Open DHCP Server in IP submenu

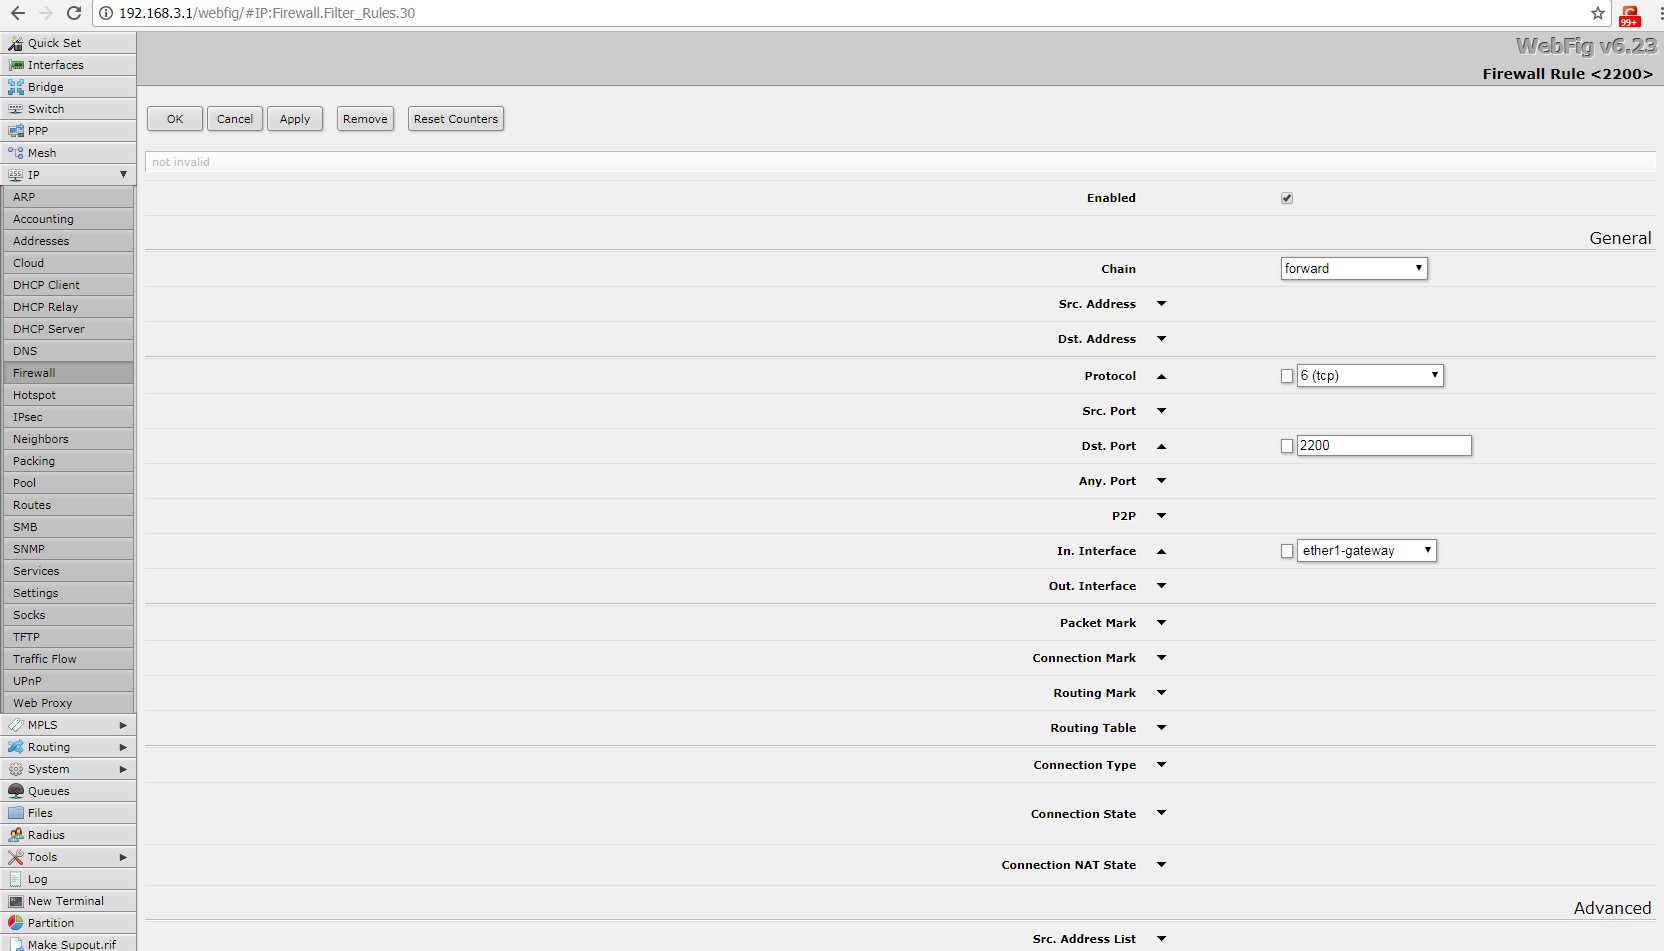(x=68, y=329)
